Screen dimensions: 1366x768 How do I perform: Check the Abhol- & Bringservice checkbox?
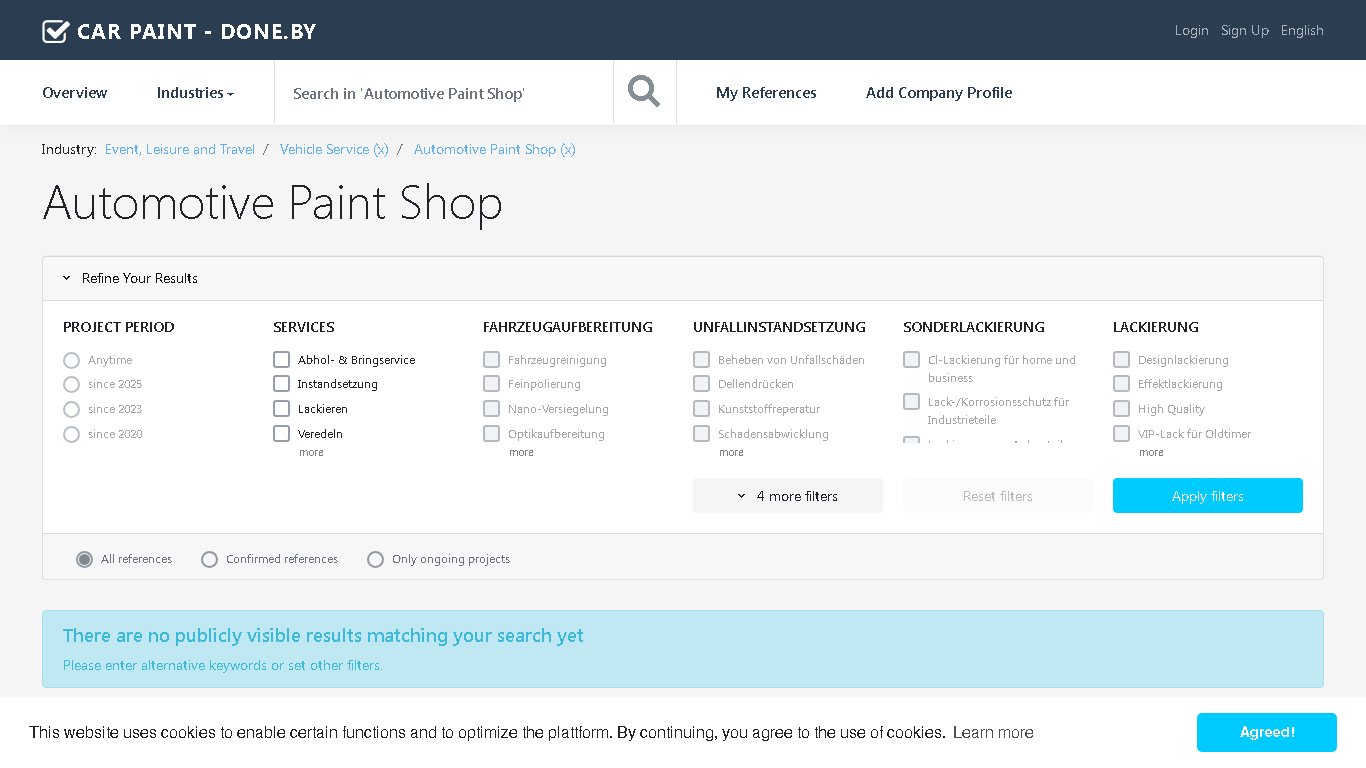coord(282,359)
